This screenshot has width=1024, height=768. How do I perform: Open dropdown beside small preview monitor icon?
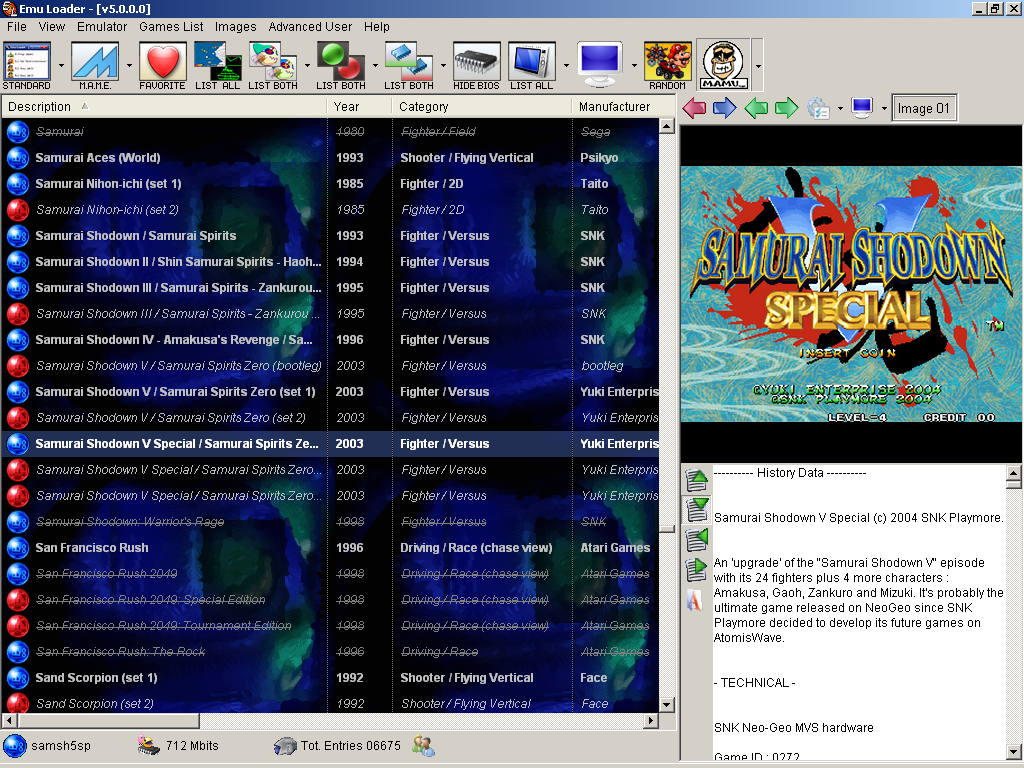(884, 108)
